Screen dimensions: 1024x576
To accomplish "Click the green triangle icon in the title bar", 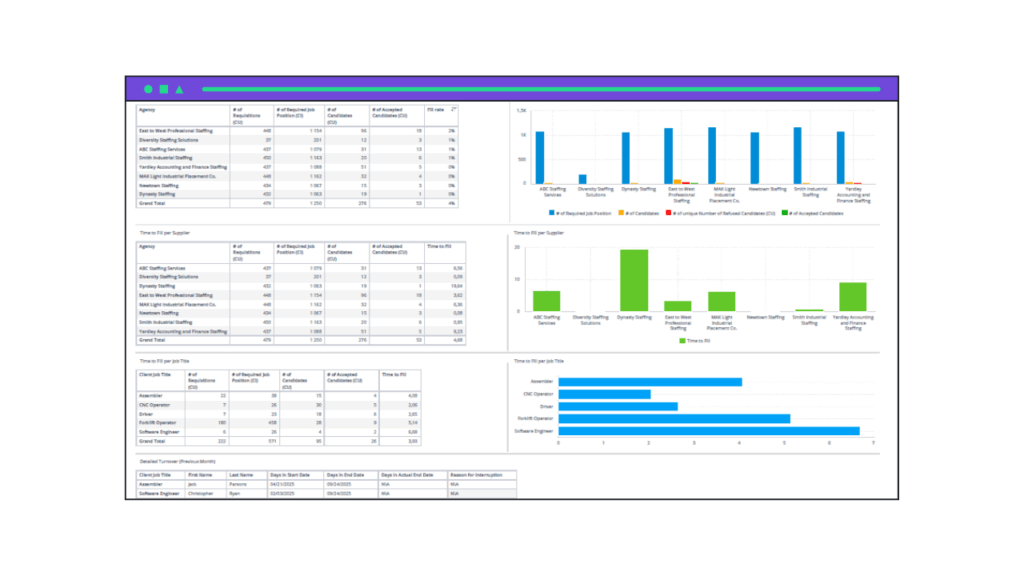I will coord(180,89).
